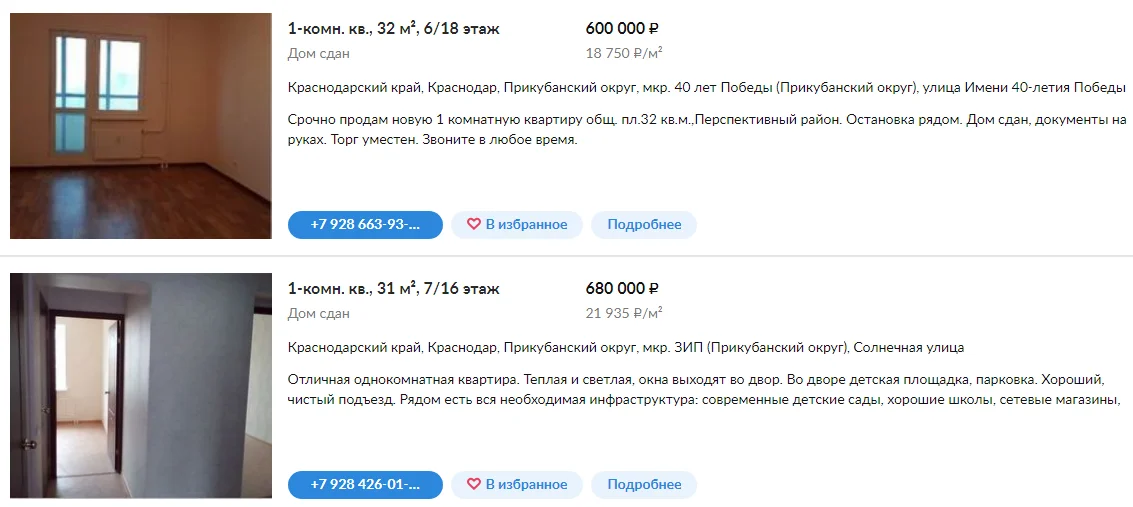Click the heart icon on the 32 м² listing
Viewport: 1133px width, 507px height.
click(x=474, y=225)
